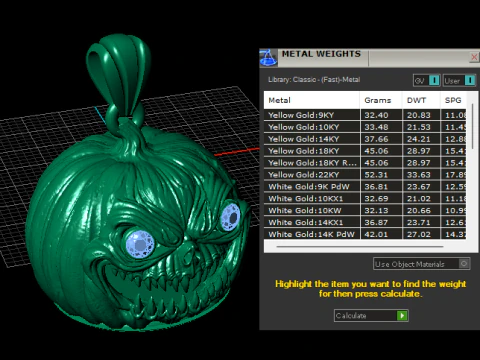Sort by the DWT column header
Viewport: 480px width, 360px height.
(421, 100)
